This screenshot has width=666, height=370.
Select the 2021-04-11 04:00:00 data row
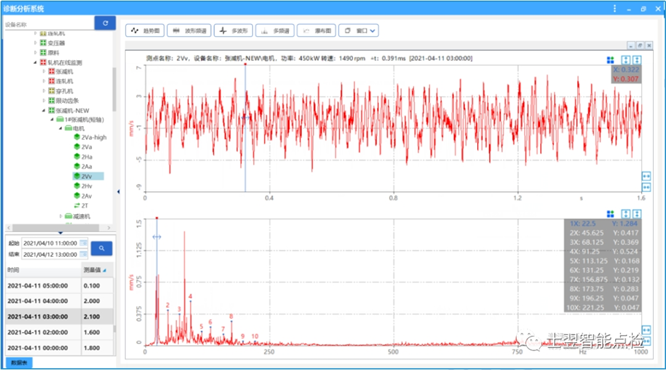click(x=59, y=301)
